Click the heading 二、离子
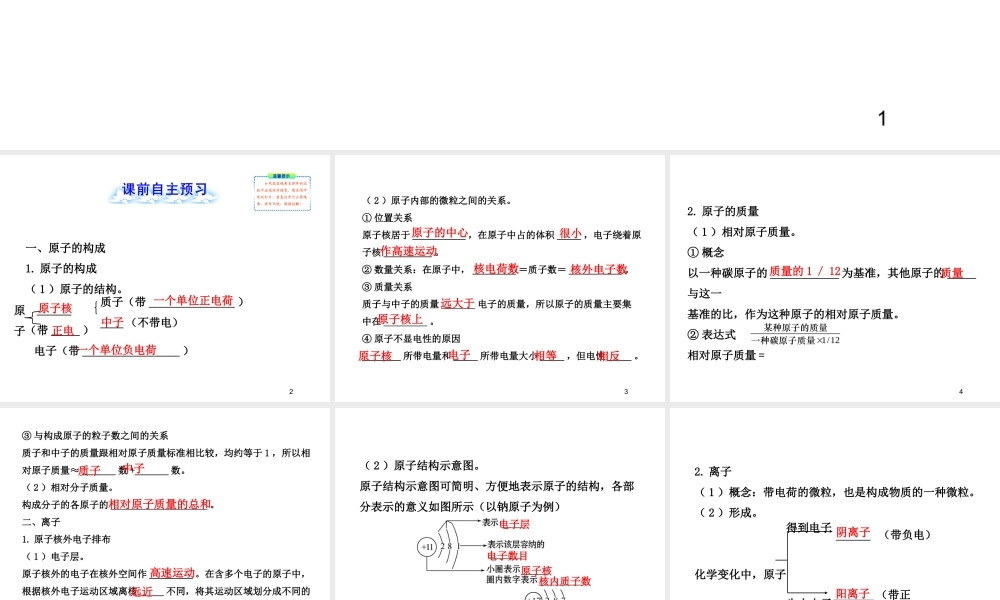1000x600 pixels. (x=41, y=522)
